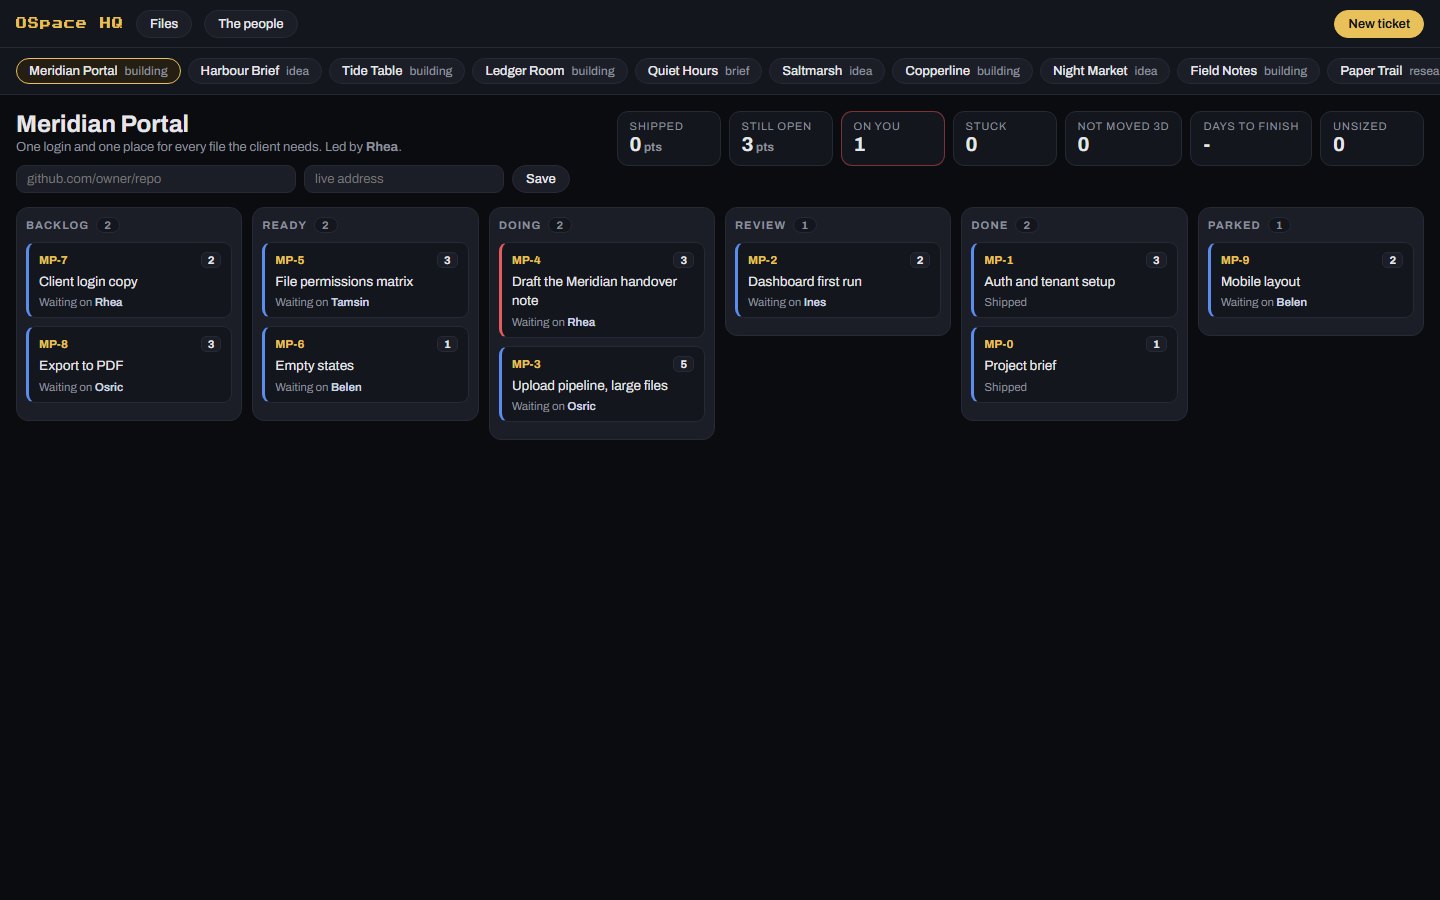Switch to the Ledger Room project
1440x900 pixels.
(x=550, y=71)
